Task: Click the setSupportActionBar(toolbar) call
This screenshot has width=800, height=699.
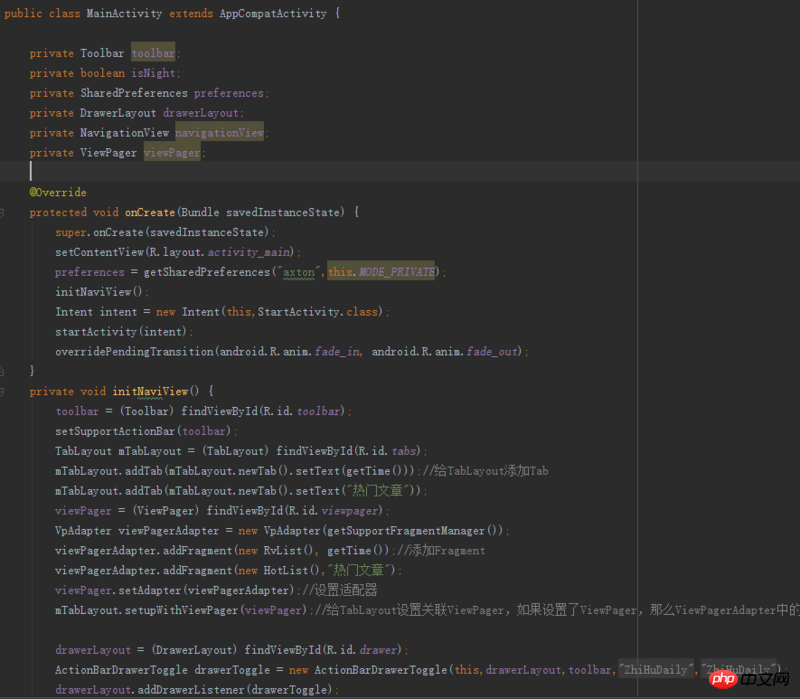Action: coord(146,431)
